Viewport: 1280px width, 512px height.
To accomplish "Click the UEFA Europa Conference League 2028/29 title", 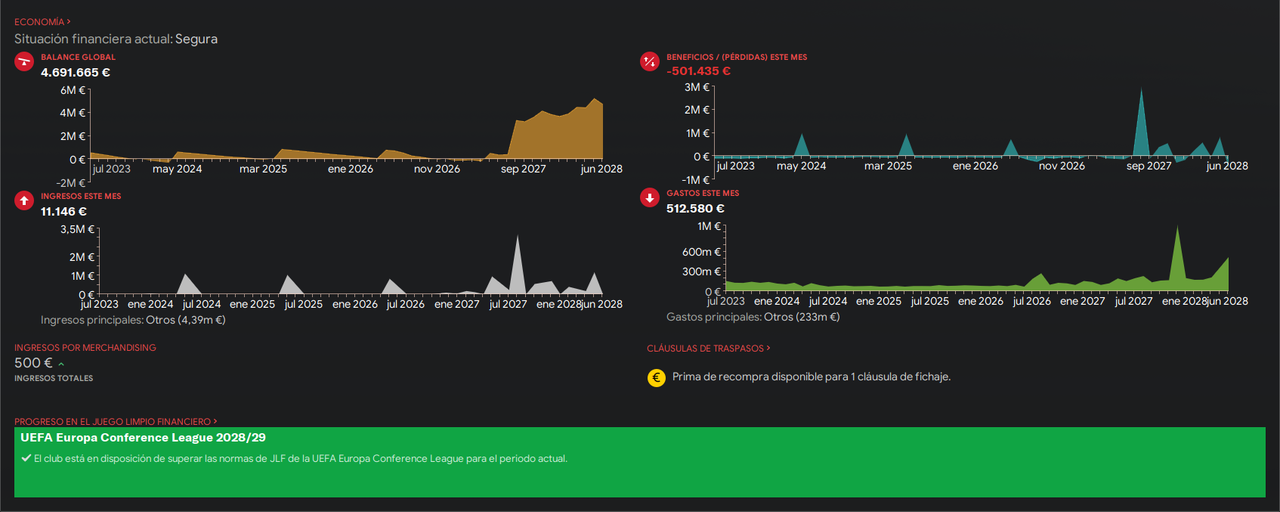I will click(x=143, y=437).
